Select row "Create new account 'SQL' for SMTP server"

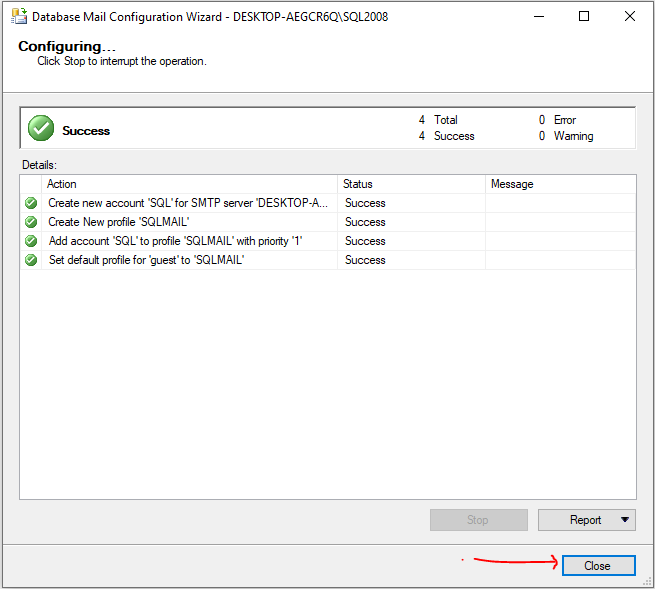(328, 203)
